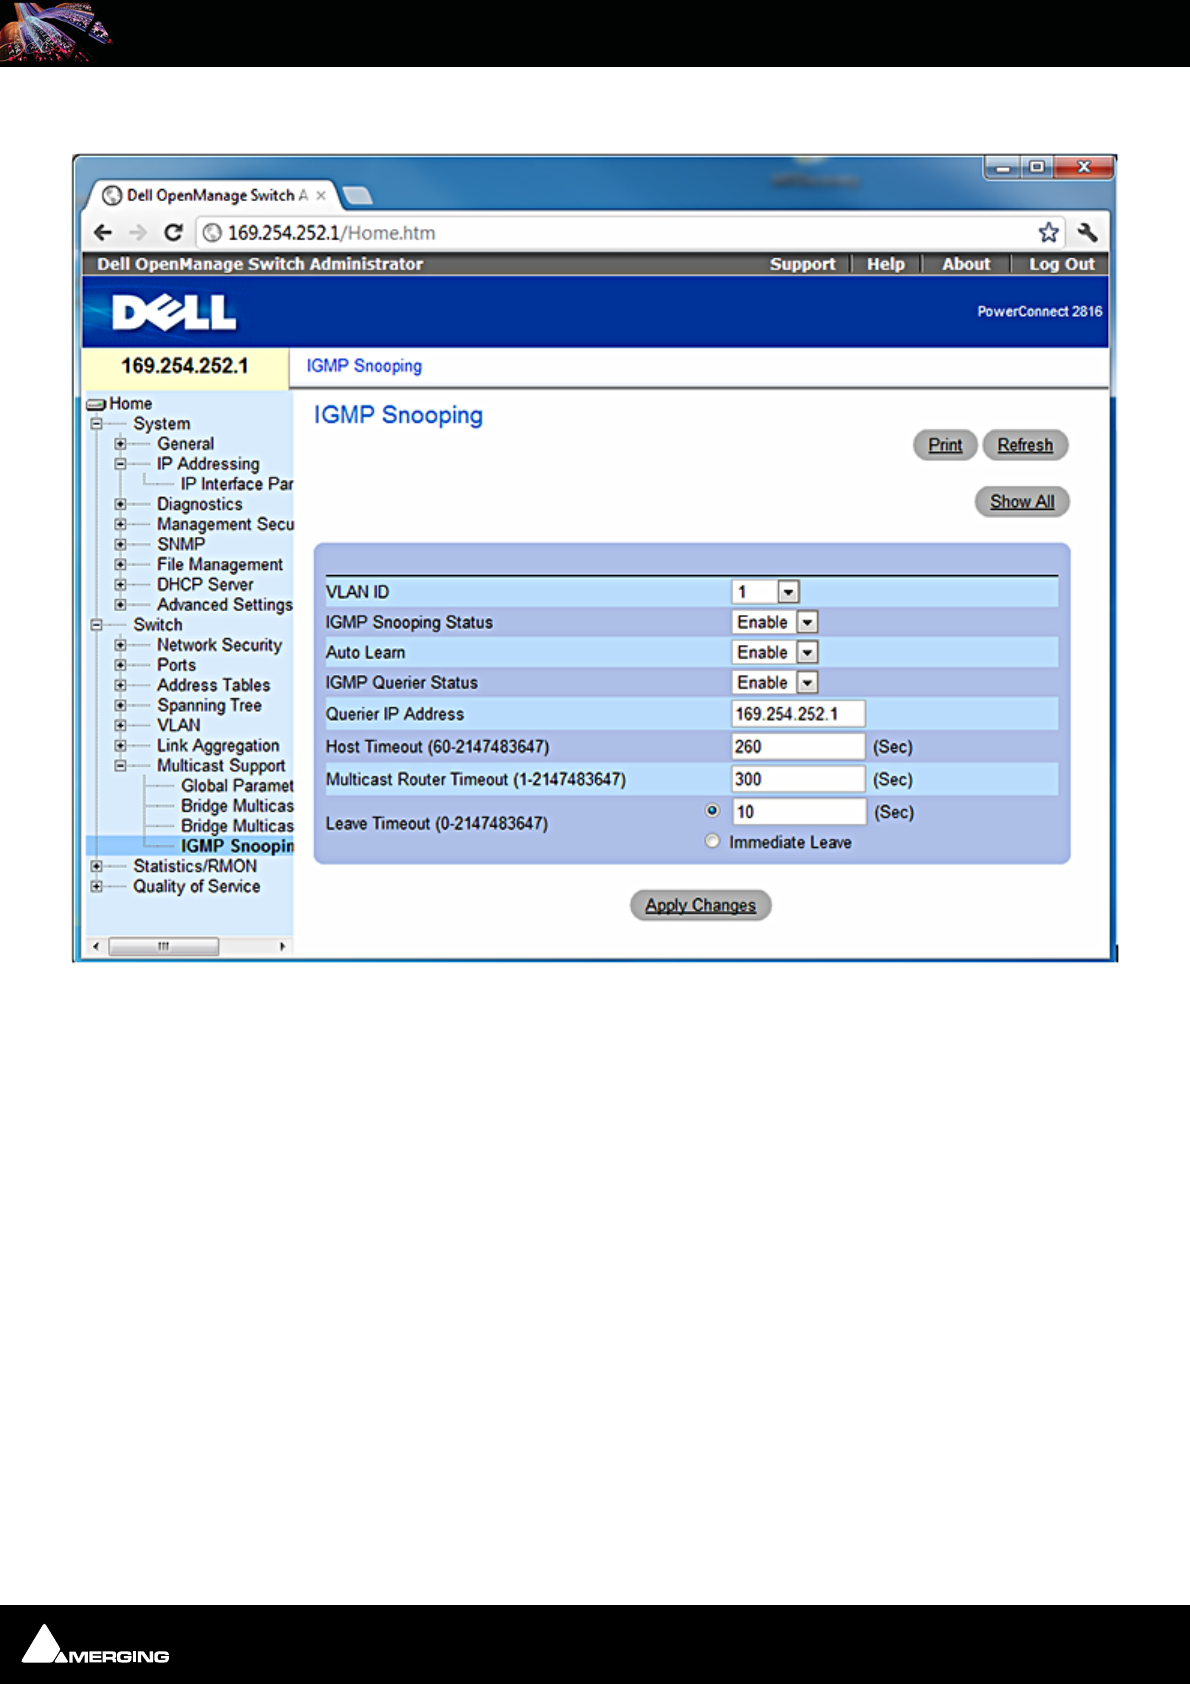This screenshot has height=1684, width=1190.
Task: Expand the VLAN tree node
Action: pyautogui.click(x=120, y=725)
